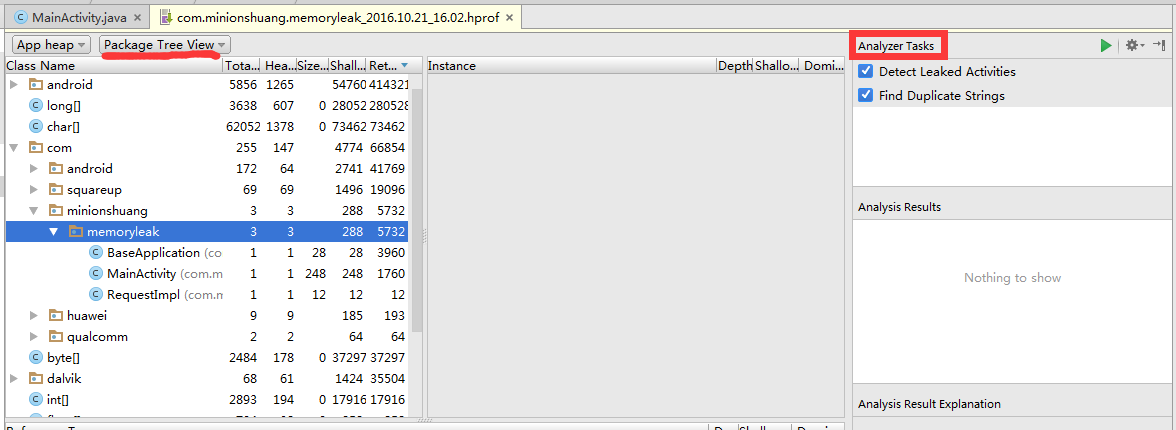Toggle Find Duplicate Strings checkbox
This screenshot has height=430, width=1176.
tap(866, 95)
